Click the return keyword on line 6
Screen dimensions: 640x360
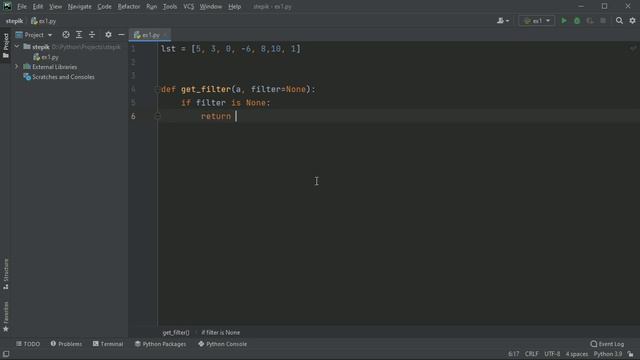(x=216, y=116)
